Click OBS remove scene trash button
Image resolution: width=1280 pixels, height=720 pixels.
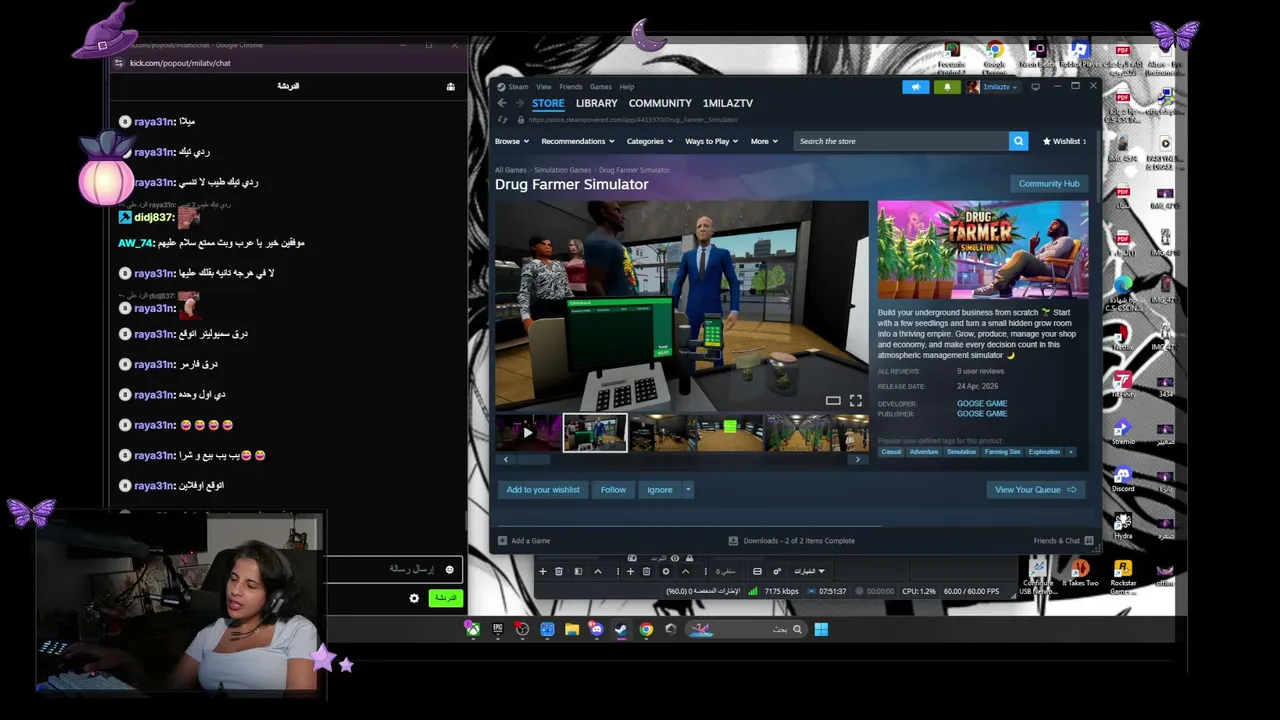pyautogui.click(x=559, y=572)
